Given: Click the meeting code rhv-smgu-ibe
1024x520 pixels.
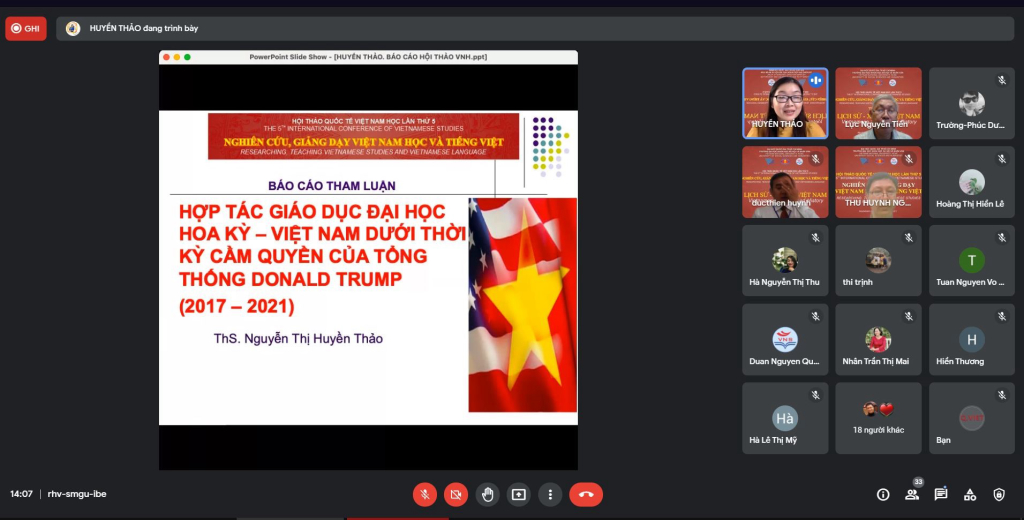Looking at the screenshot, I should pyautogui.click(x=77, y=495).
